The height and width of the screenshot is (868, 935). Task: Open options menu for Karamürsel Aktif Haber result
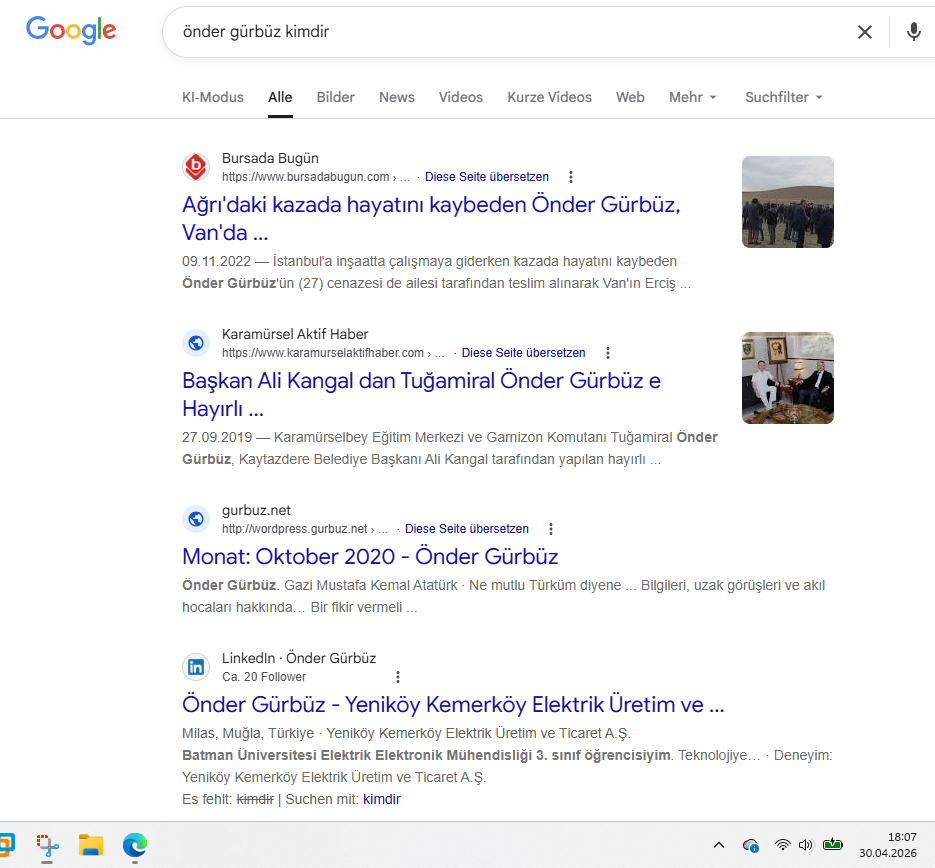pos(608,353)
